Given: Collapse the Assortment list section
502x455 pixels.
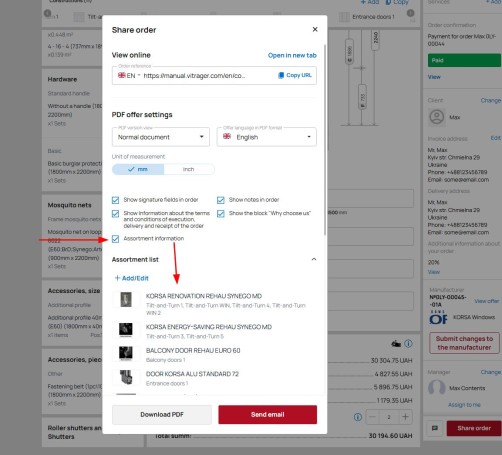Looking at the screenshot, I should (x=314, y=259).
